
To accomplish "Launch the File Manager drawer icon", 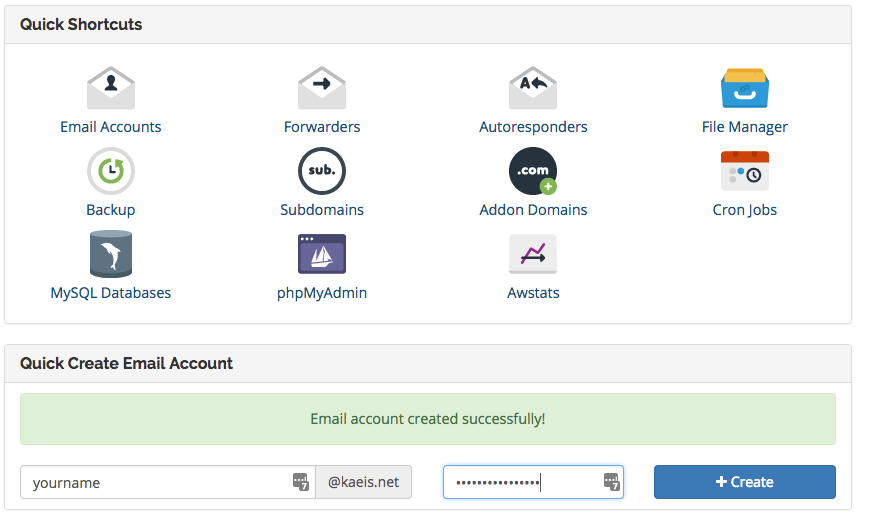I will tap(745, 88).
